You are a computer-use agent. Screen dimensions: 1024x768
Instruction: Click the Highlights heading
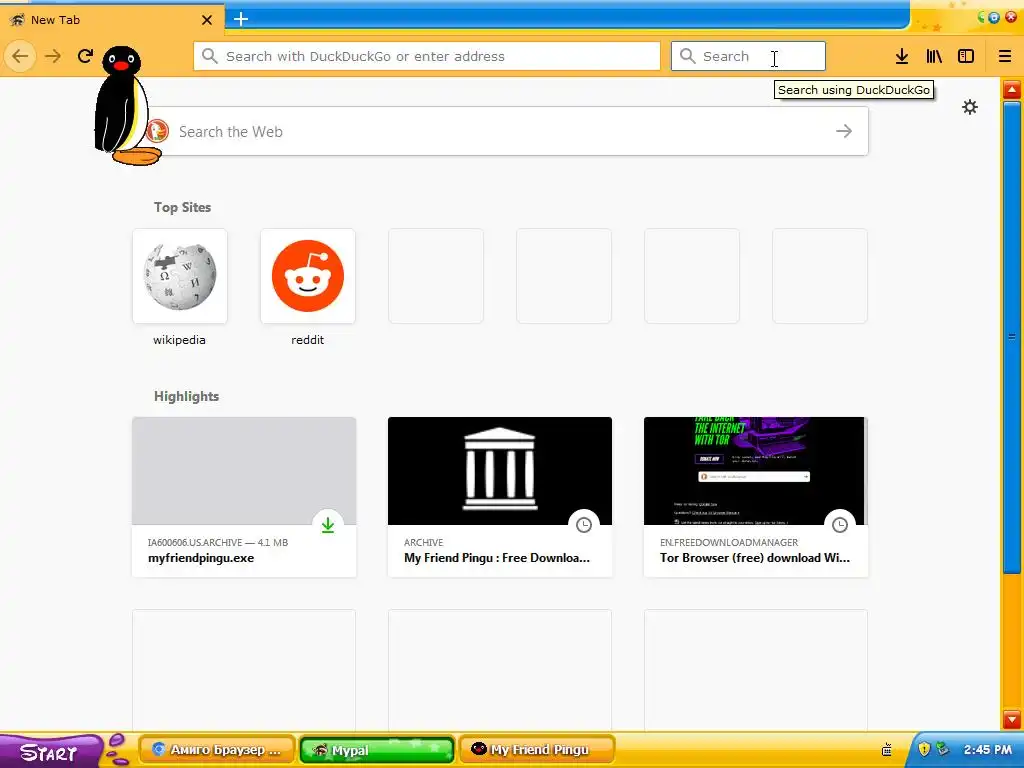[x=186, y=396]
